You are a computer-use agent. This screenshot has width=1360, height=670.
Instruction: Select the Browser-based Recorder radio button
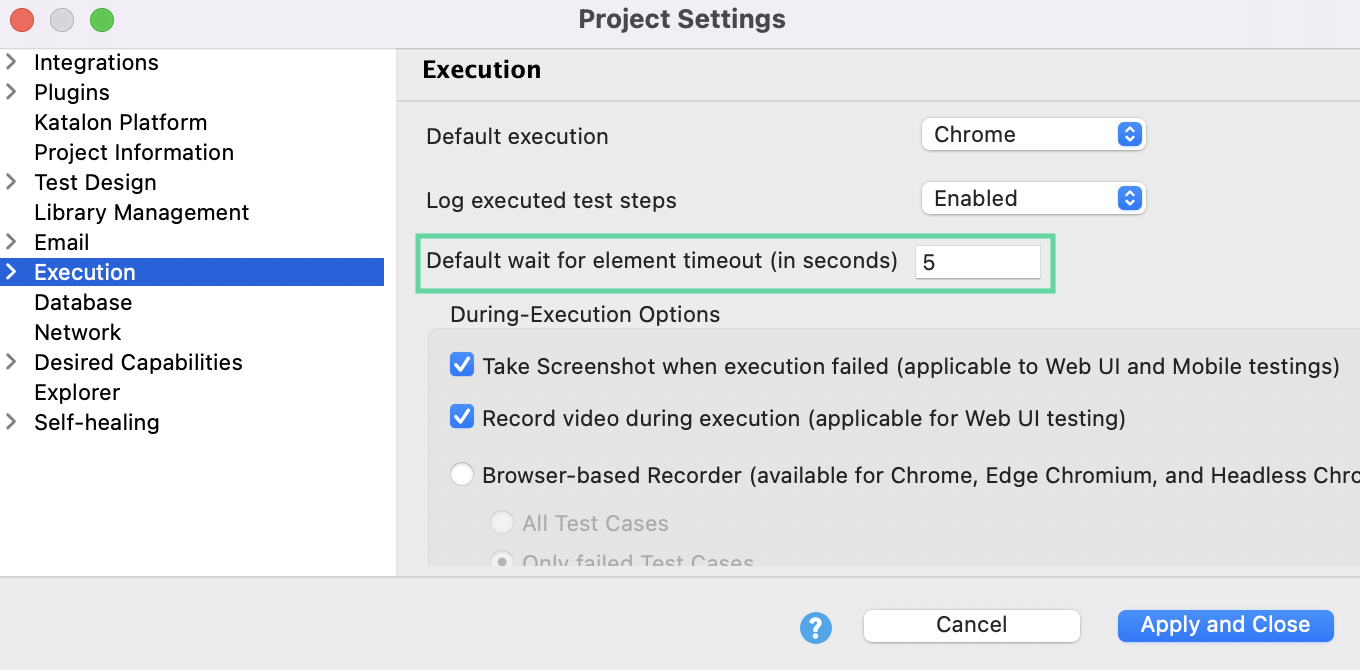(x=462, y=475)
